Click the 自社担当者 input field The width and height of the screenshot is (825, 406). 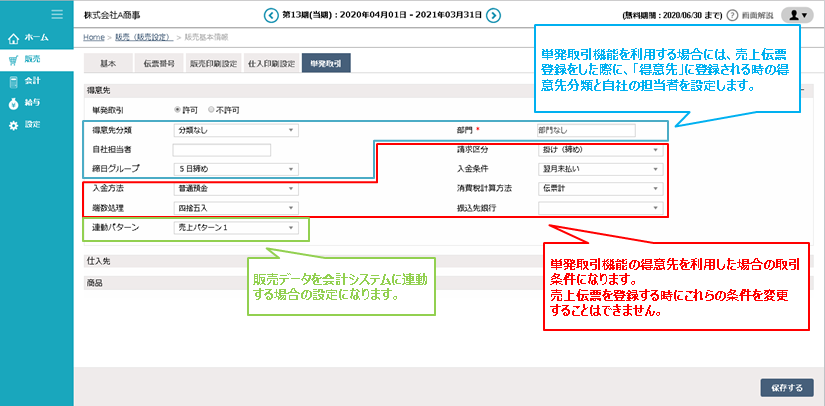[x=222, y=150]
